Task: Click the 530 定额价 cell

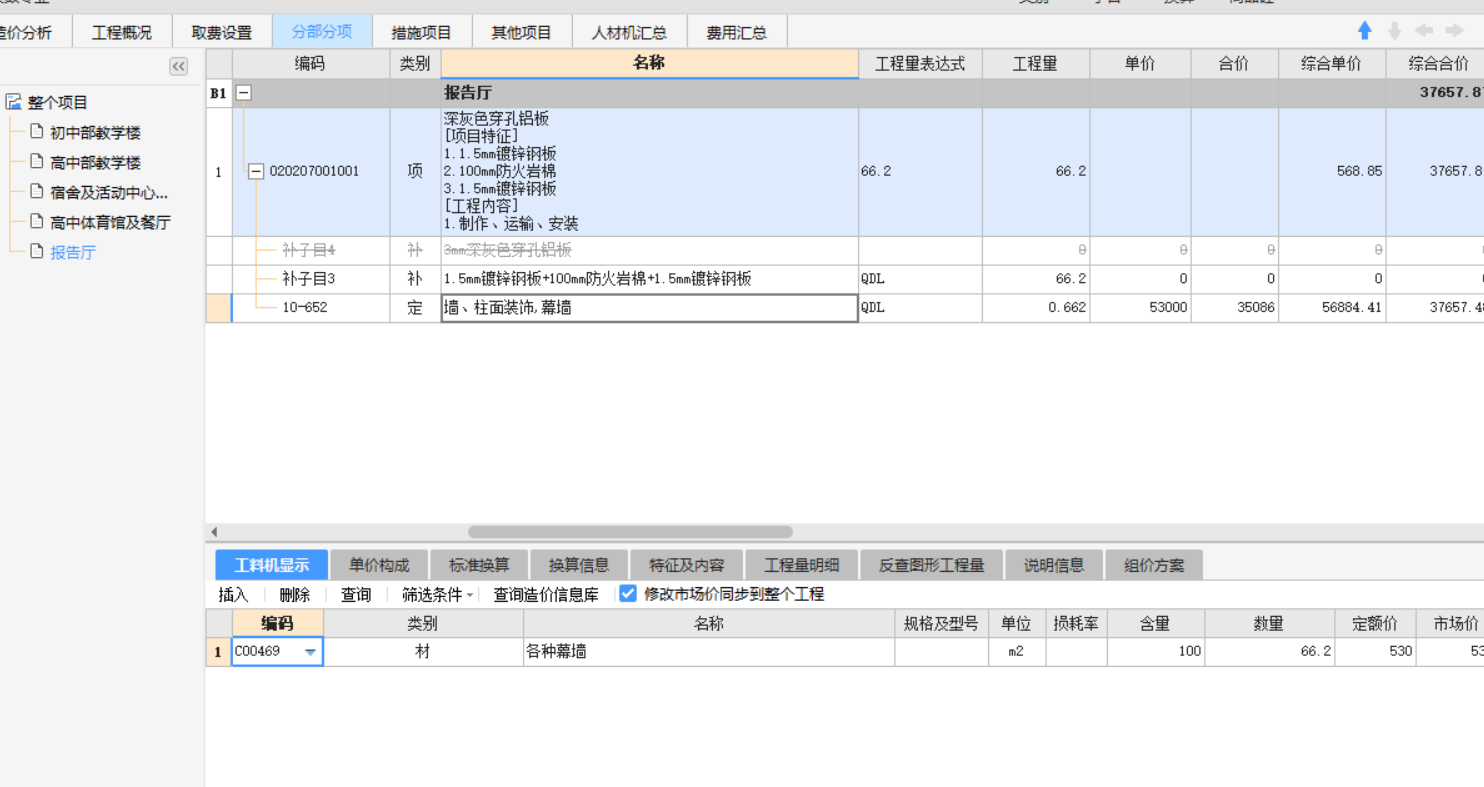Action: point(1375,652)
